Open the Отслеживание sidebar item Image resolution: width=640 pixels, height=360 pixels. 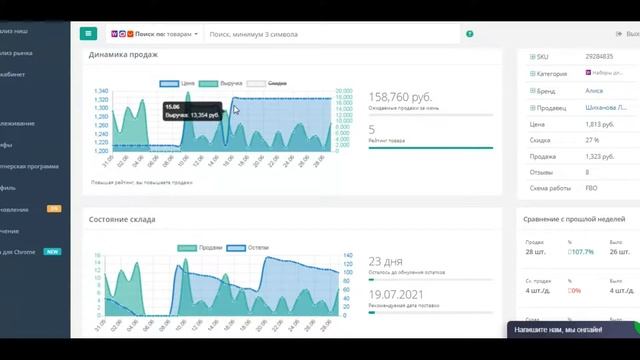[18, 123]
